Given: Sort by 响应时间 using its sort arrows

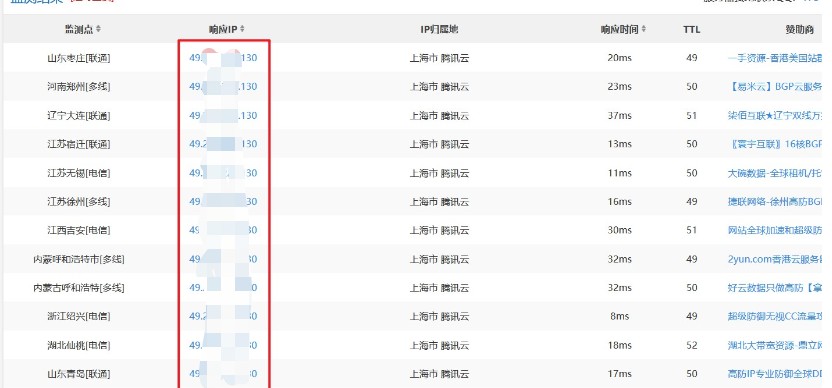Looking at the screenshot, I should [x=644, y=29].
